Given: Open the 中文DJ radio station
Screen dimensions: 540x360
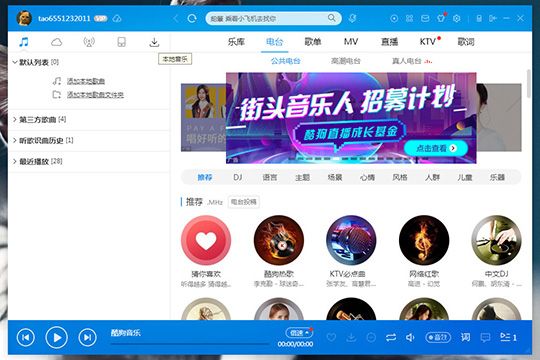Looking at the screenshot, I should (x=497, y=240).
